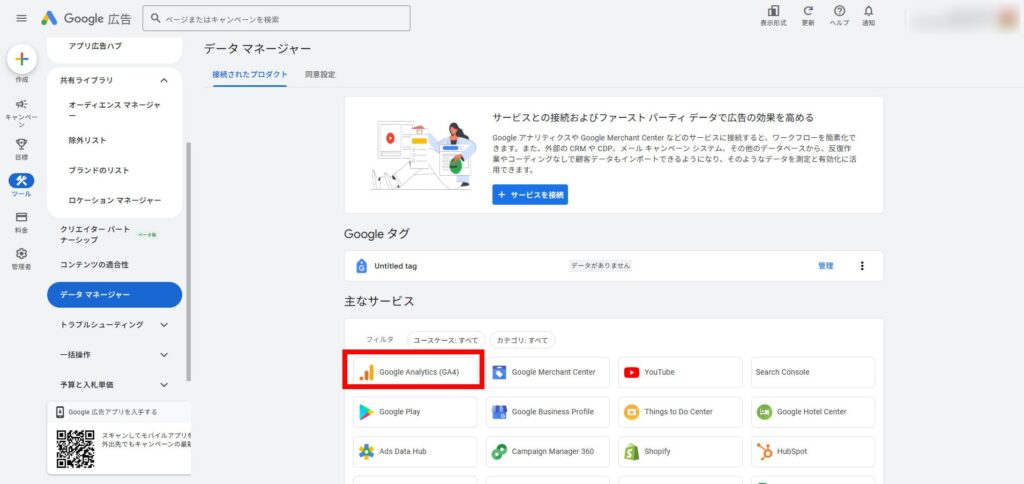Open Untitled tag three-dot menu

pyautogui.click(x=862, y=266)
